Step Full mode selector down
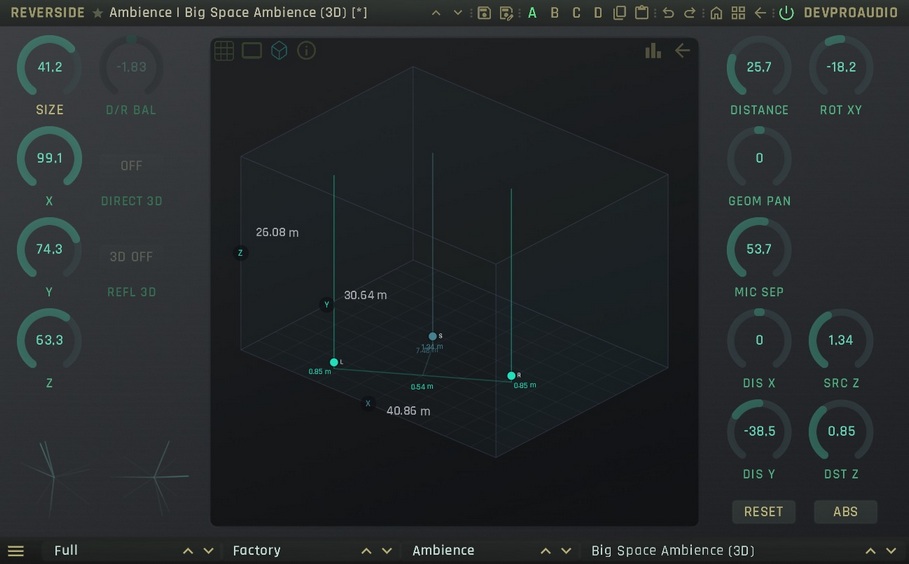Screen dimensions: 909x564 (x=209, y=551)
